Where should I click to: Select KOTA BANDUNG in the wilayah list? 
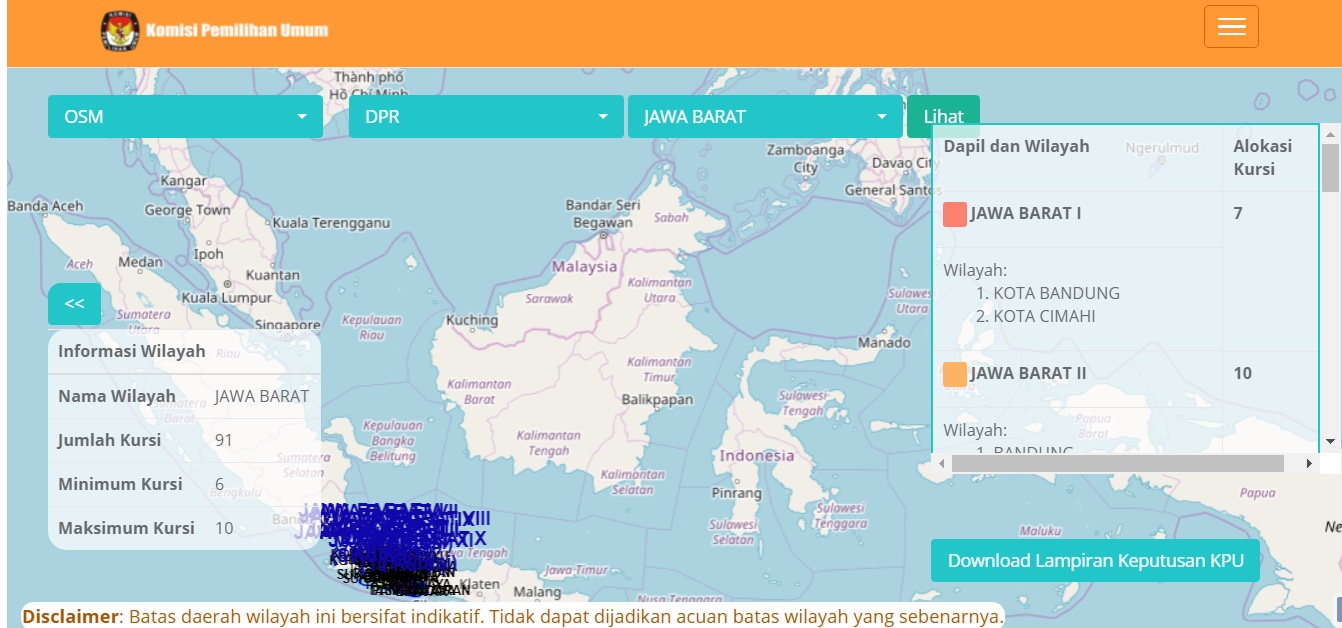pyautogui.click(x=1056, y=293)
